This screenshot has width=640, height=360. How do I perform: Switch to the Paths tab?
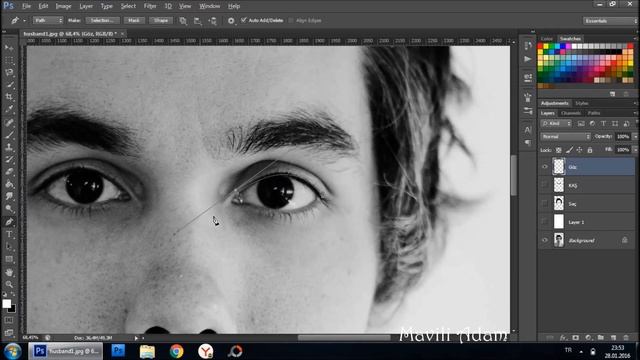594,113
